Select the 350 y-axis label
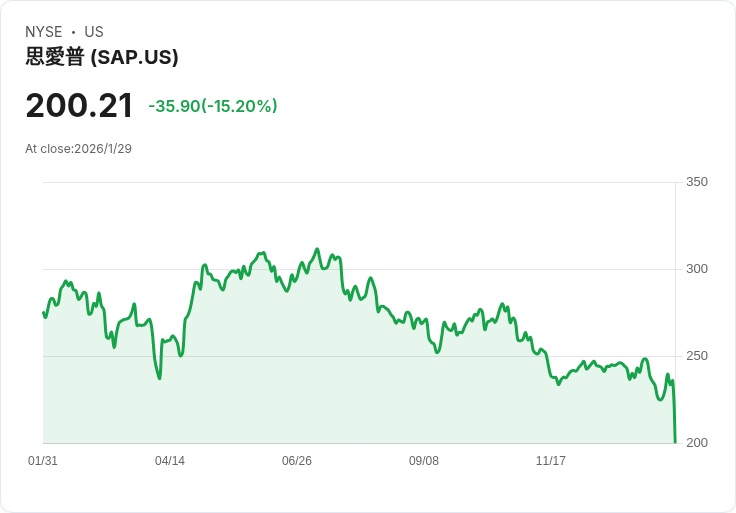Image resolution: width=736 pixels, height=513 pixels. (x=697, y=182)
